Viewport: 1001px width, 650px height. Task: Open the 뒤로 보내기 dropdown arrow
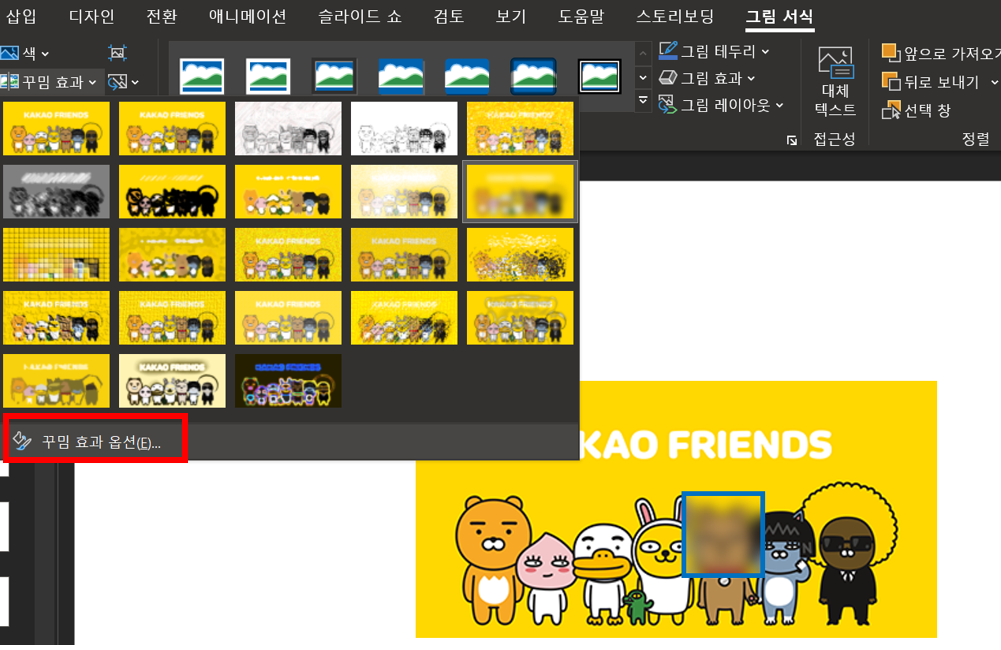pos(993,82)
